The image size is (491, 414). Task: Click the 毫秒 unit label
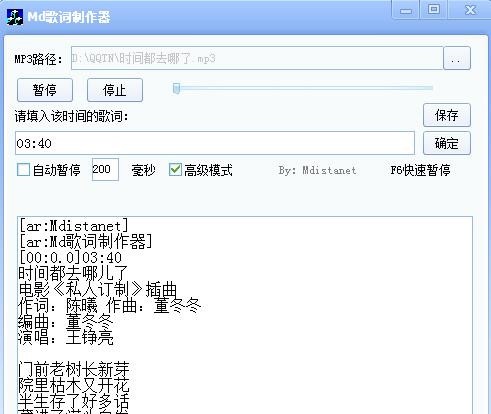[x=143, y=170]
